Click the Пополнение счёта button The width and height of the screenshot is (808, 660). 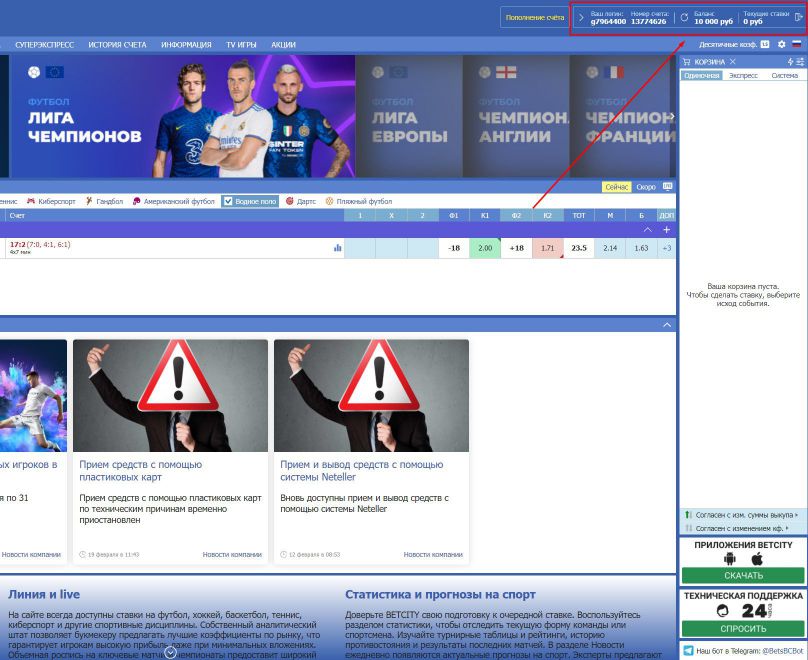(534, 17)
